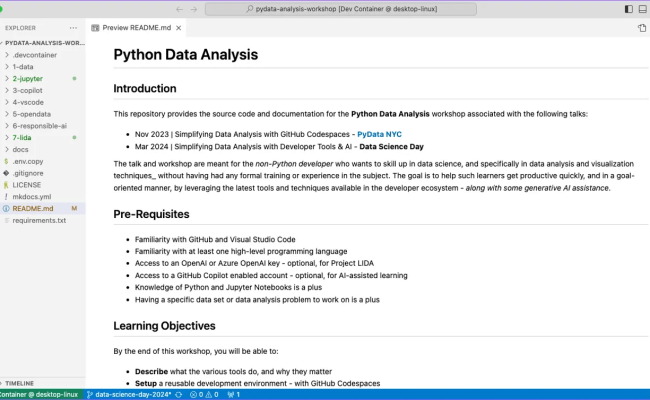Click the Python Data Analysis heading
The image size is (650, 400).
pos(186,55)
